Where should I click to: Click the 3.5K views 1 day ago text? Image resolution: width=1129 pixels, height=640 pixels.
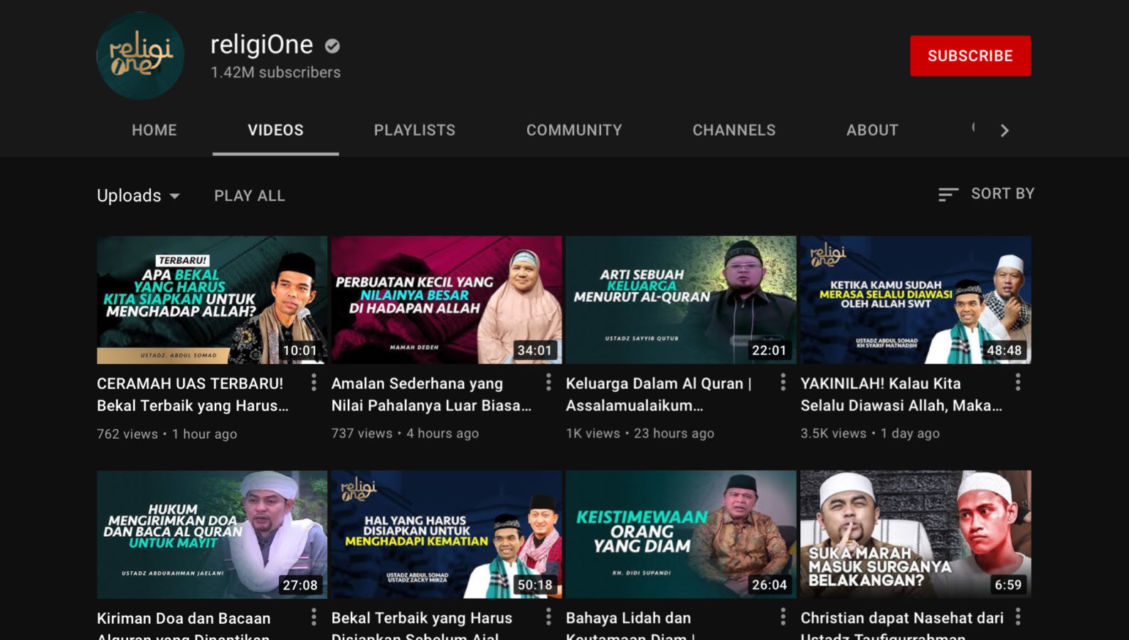[x=870, y=433]
